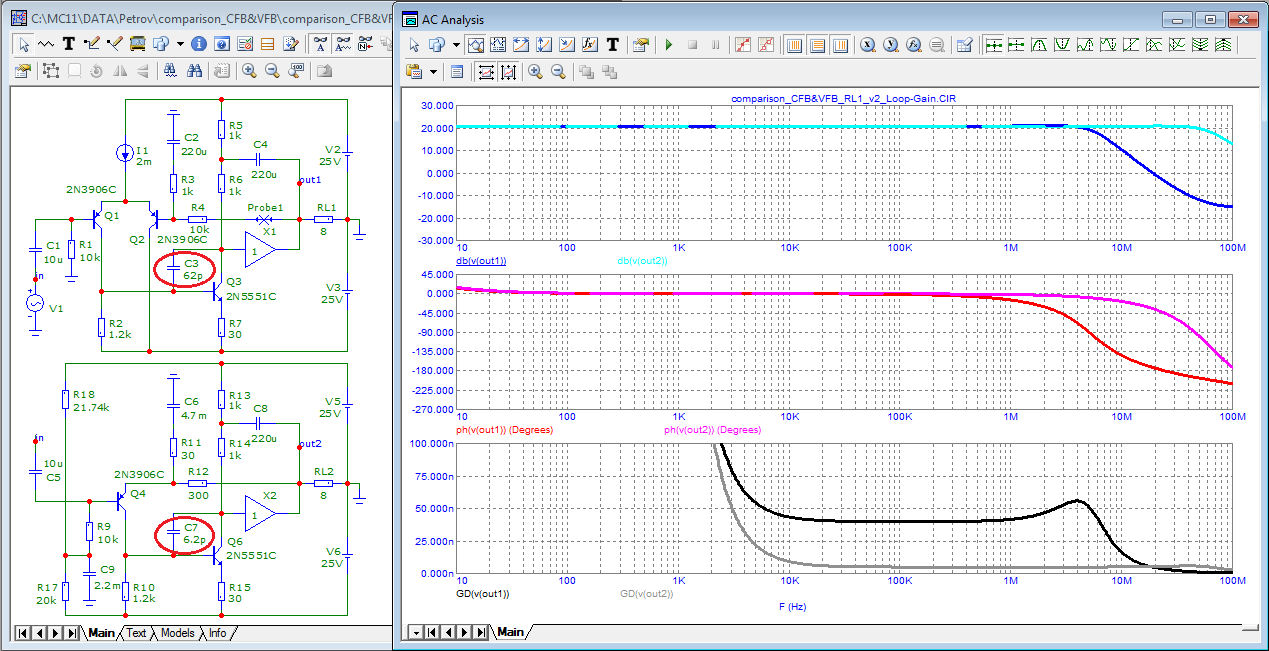Open the dropdown arrow next to schematic Graphics tool
The width and height of the screenshot is (1269, 651).
coord(180,44)
